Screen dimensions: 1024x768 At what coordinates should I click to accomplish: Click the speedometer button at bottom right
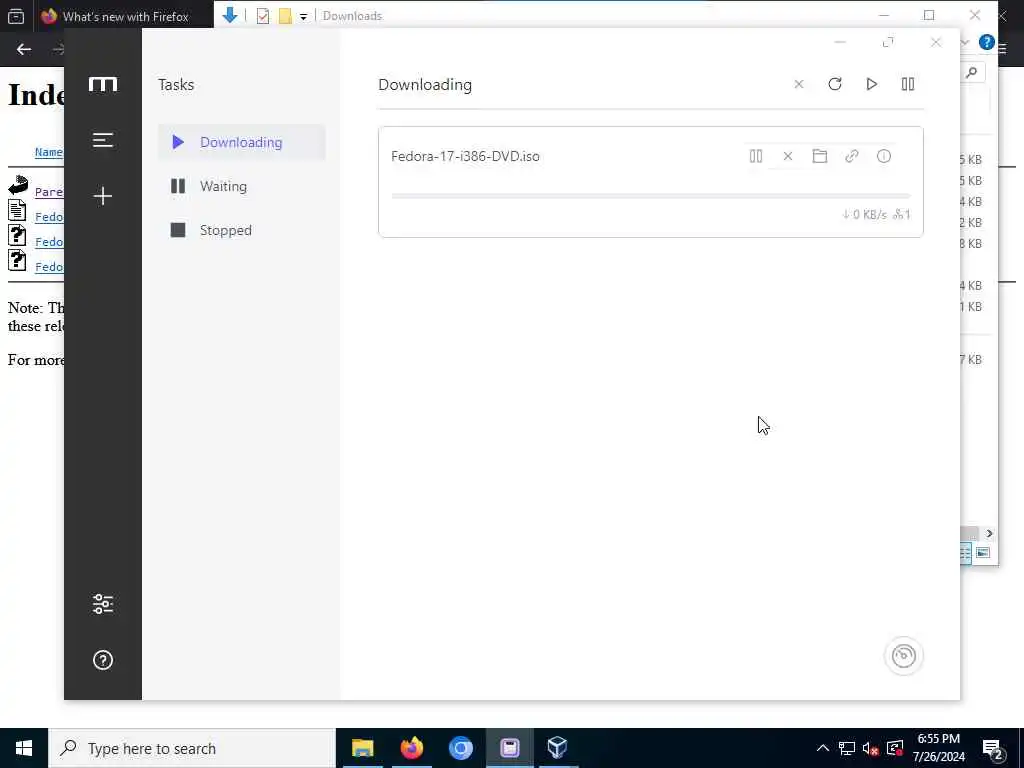[x=904, y=656]
